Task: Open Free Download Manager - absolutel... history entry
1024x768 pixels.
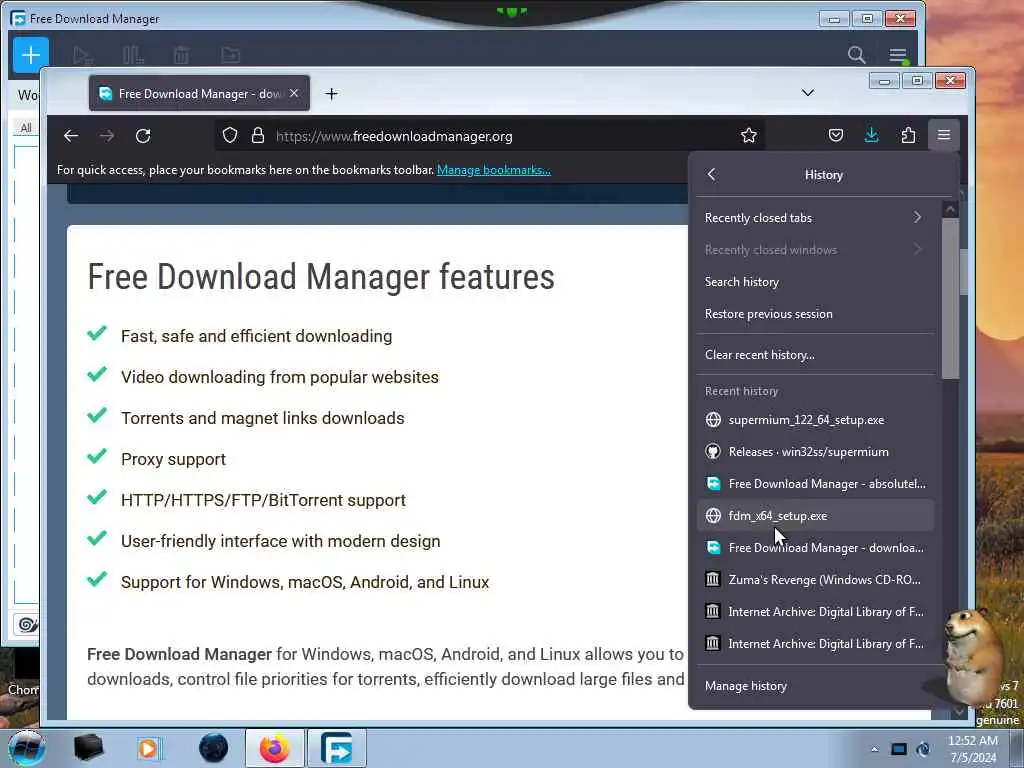Action: pos(814,484)
